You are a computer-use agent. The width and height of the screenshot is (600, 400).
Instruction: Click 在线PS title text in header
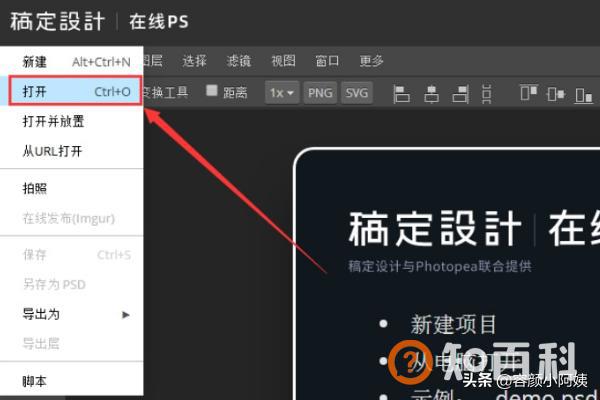[x=159, y=22]
